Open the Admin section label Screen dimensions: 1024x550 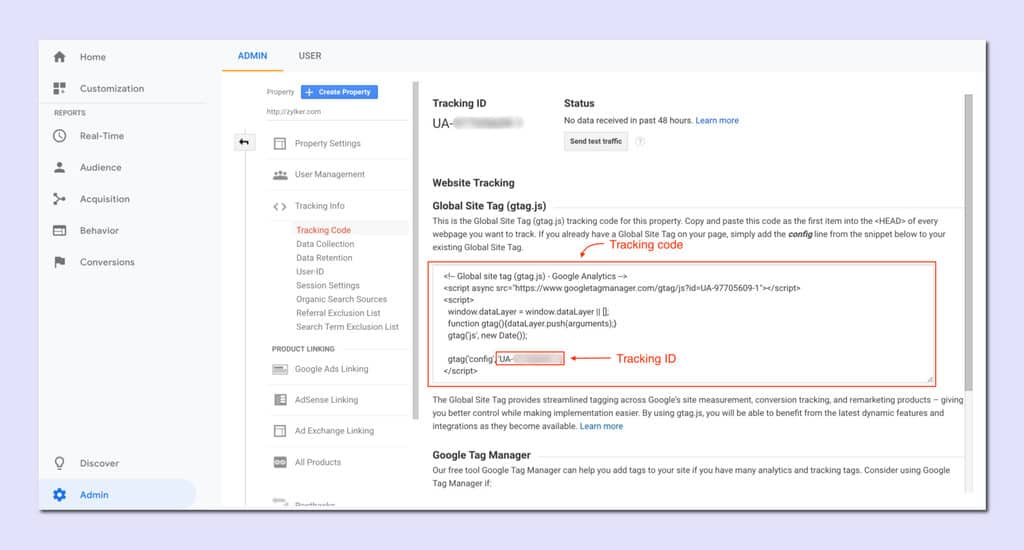[94, 494]
